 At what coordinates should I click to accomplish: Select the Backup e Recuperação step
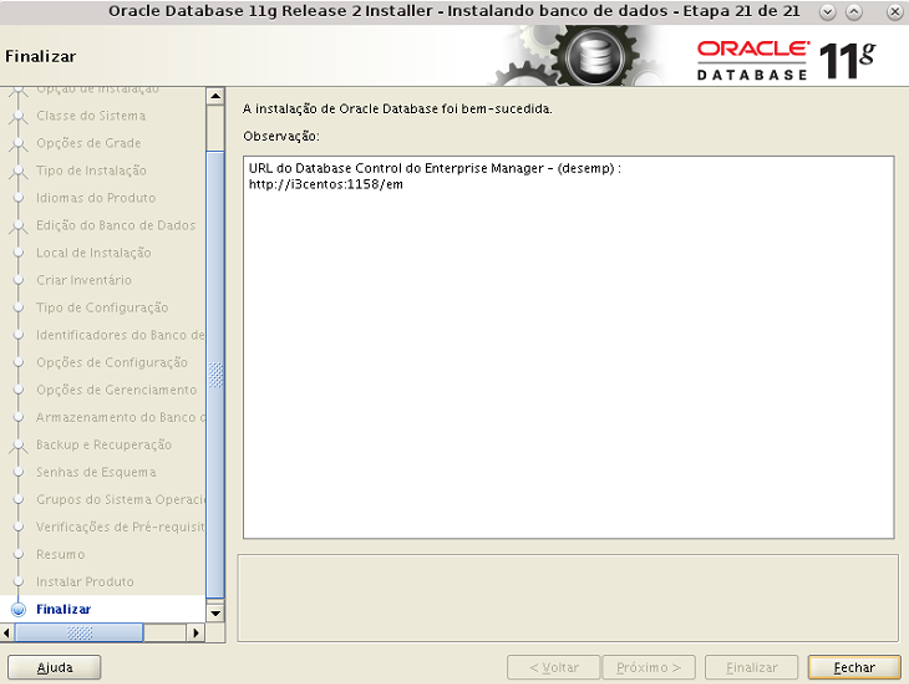(x=104, y=445)
